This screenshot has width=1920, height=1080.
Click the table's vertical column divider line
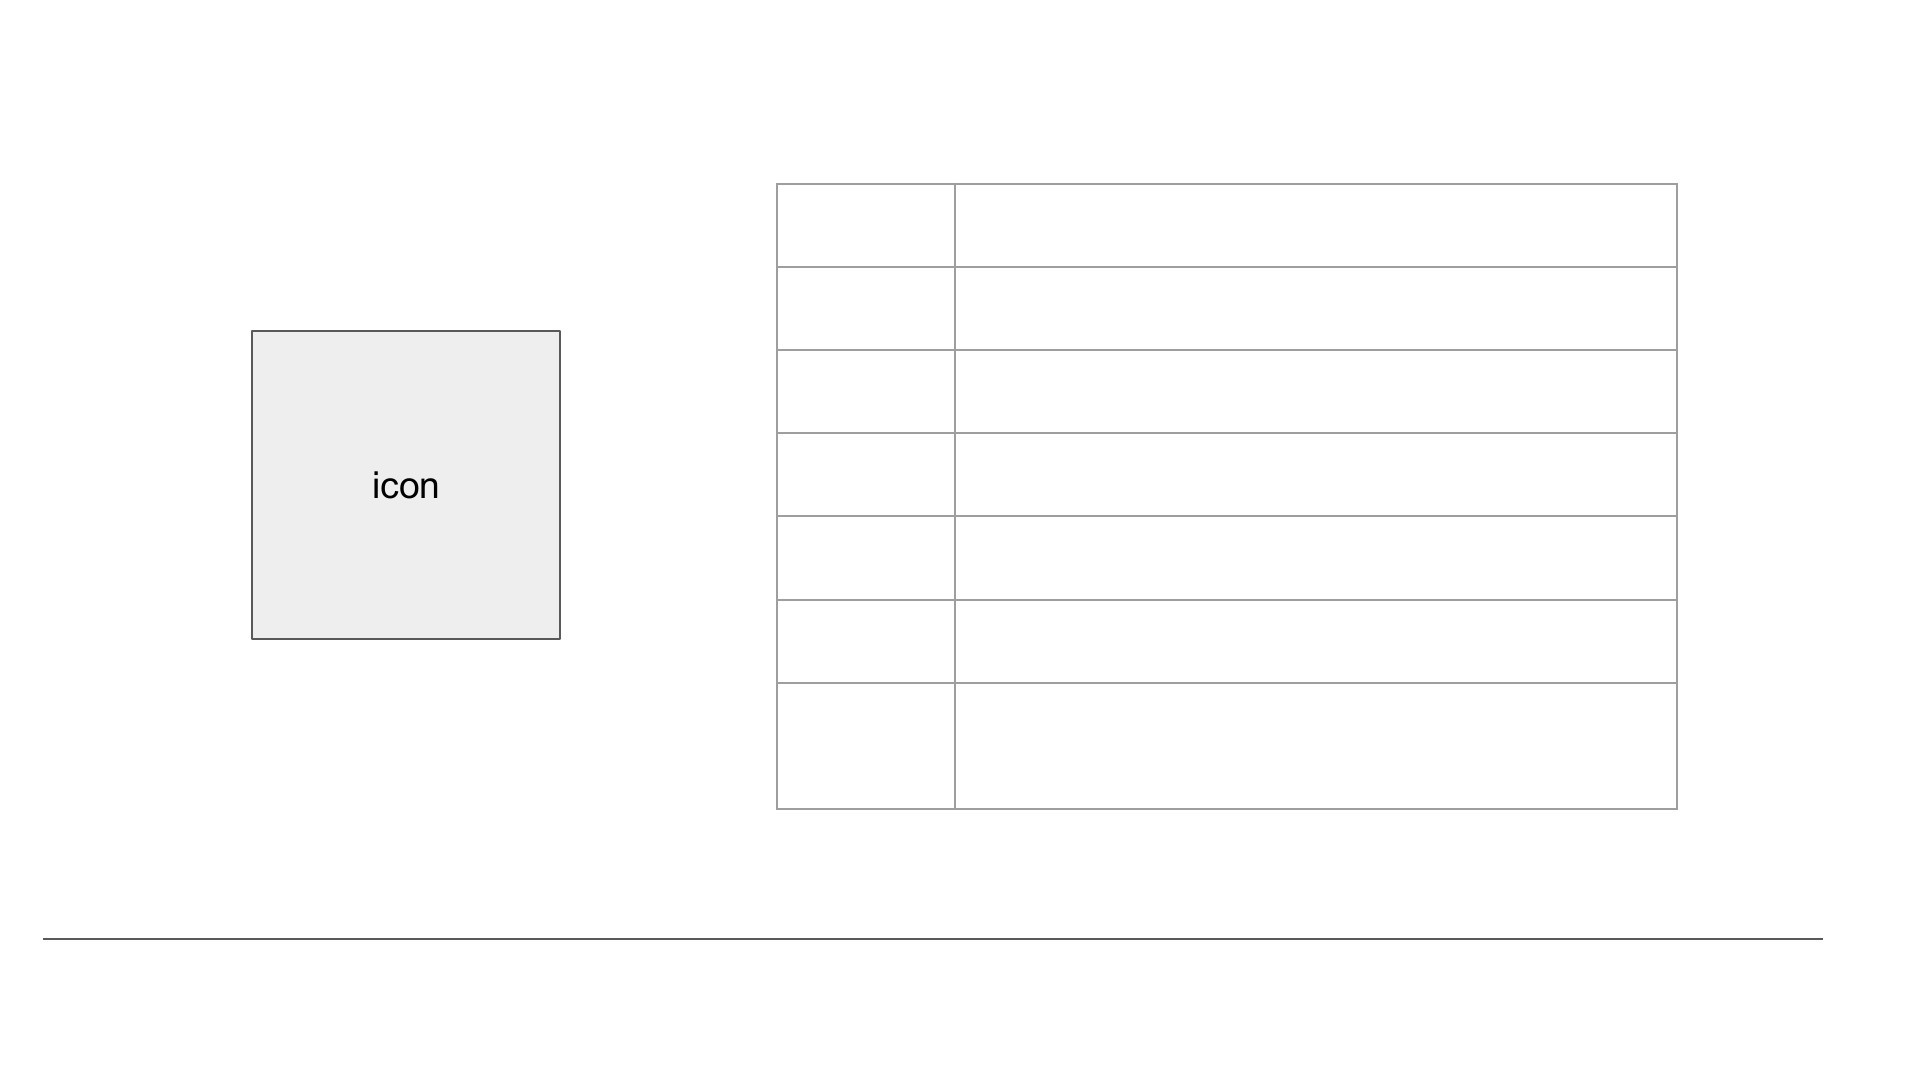coord(955,496)
